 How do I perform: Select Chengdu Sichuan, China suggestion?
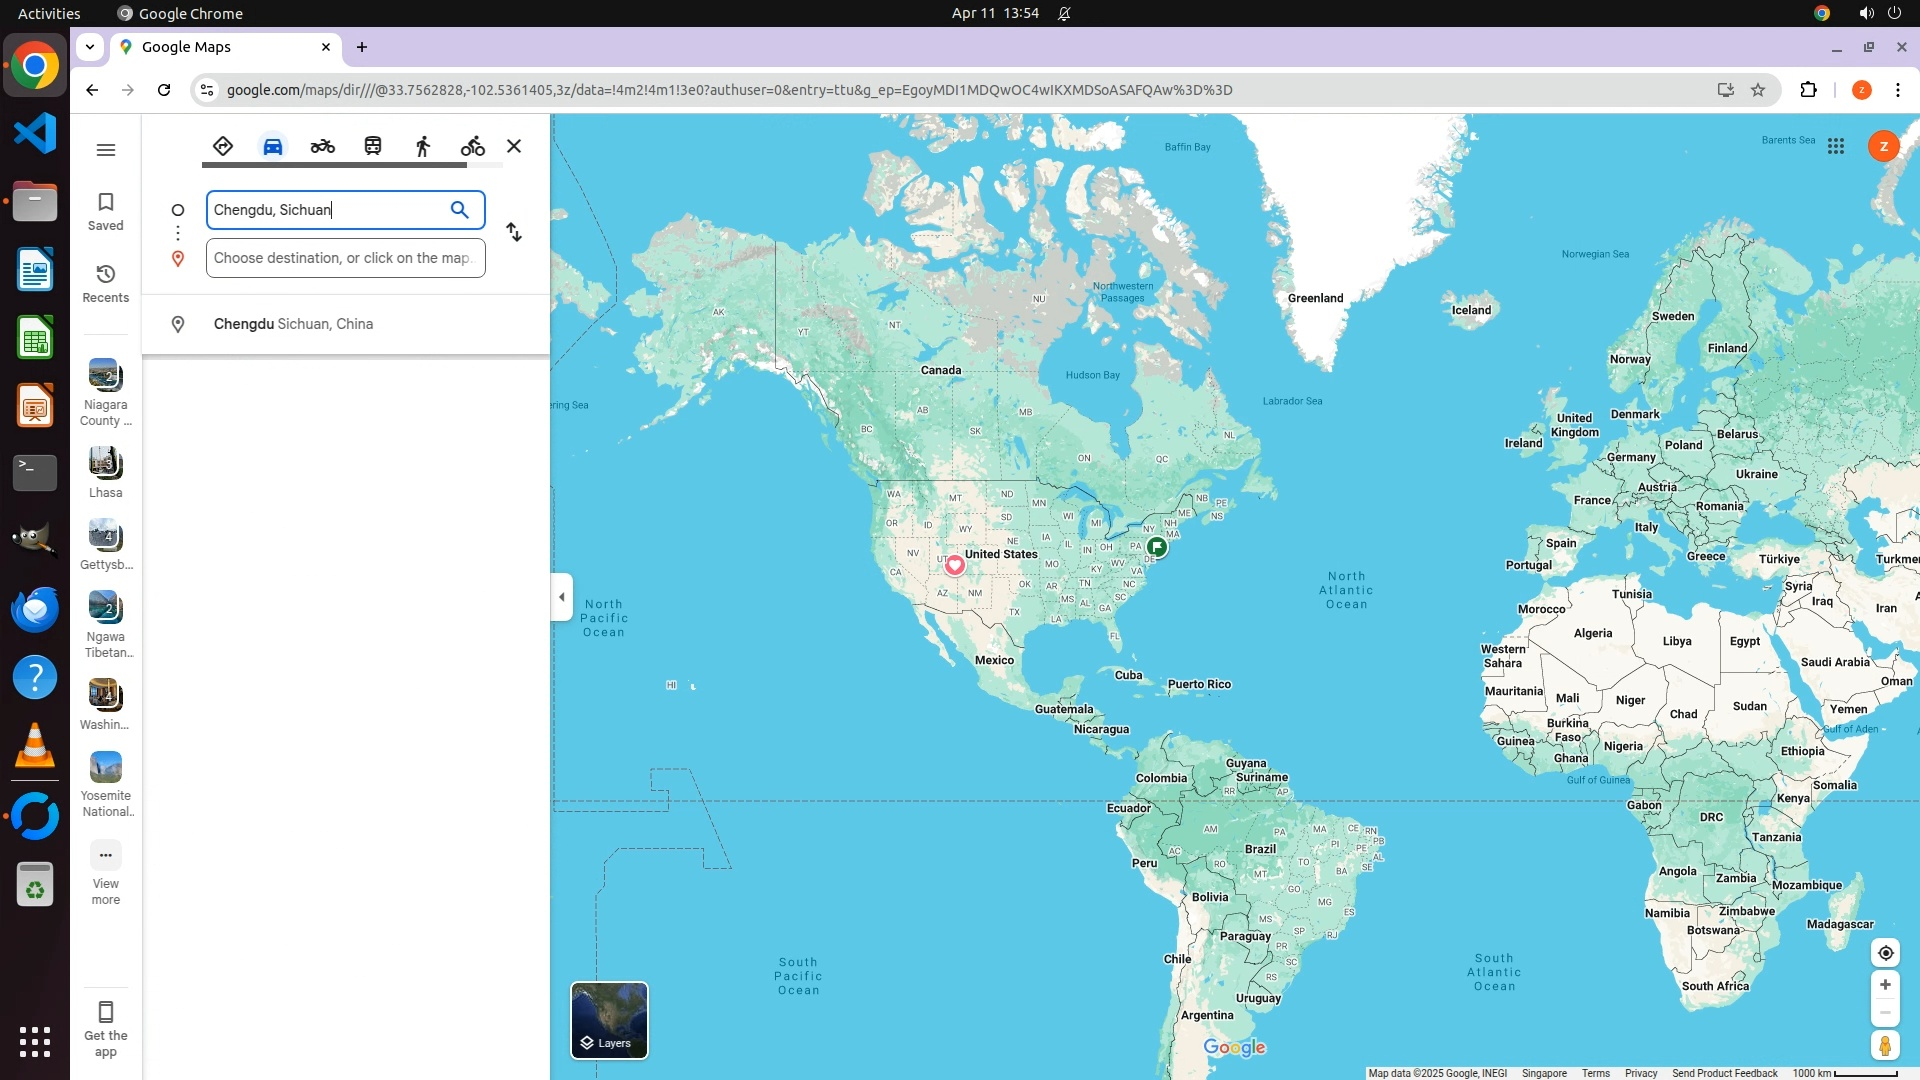pyautogui.click(x=293, y=324)
